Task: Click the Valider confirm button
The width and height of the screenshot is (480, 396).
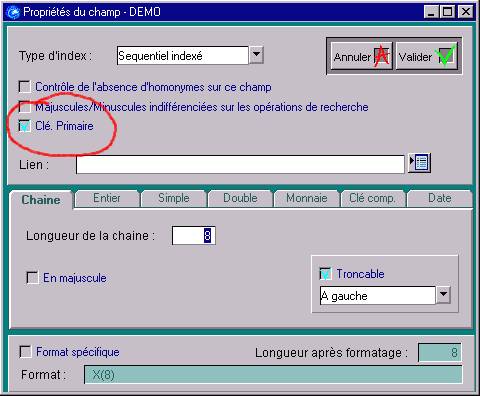Action: [x=427, y=56]
